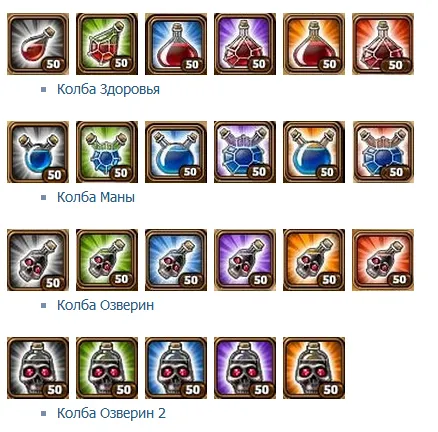Select the green-background health flask icon

click(x=107, y=44)
